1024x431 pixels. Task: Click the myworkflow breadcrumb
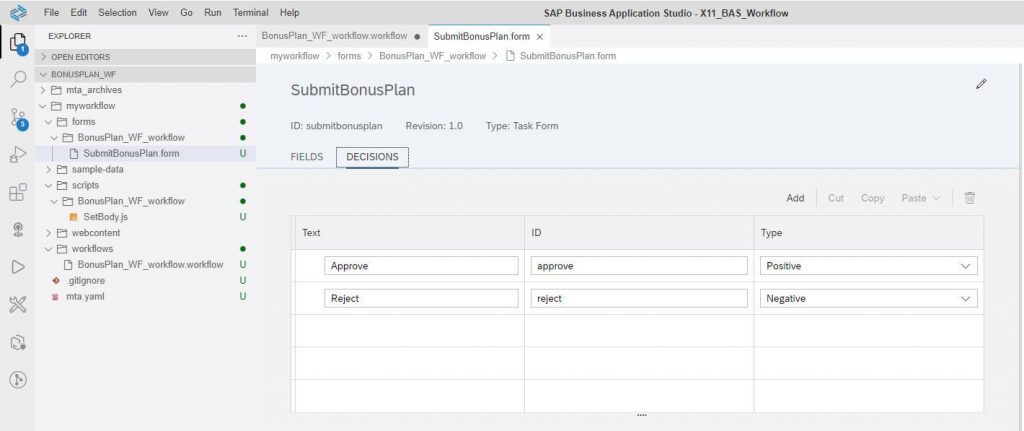click(295, 56)
